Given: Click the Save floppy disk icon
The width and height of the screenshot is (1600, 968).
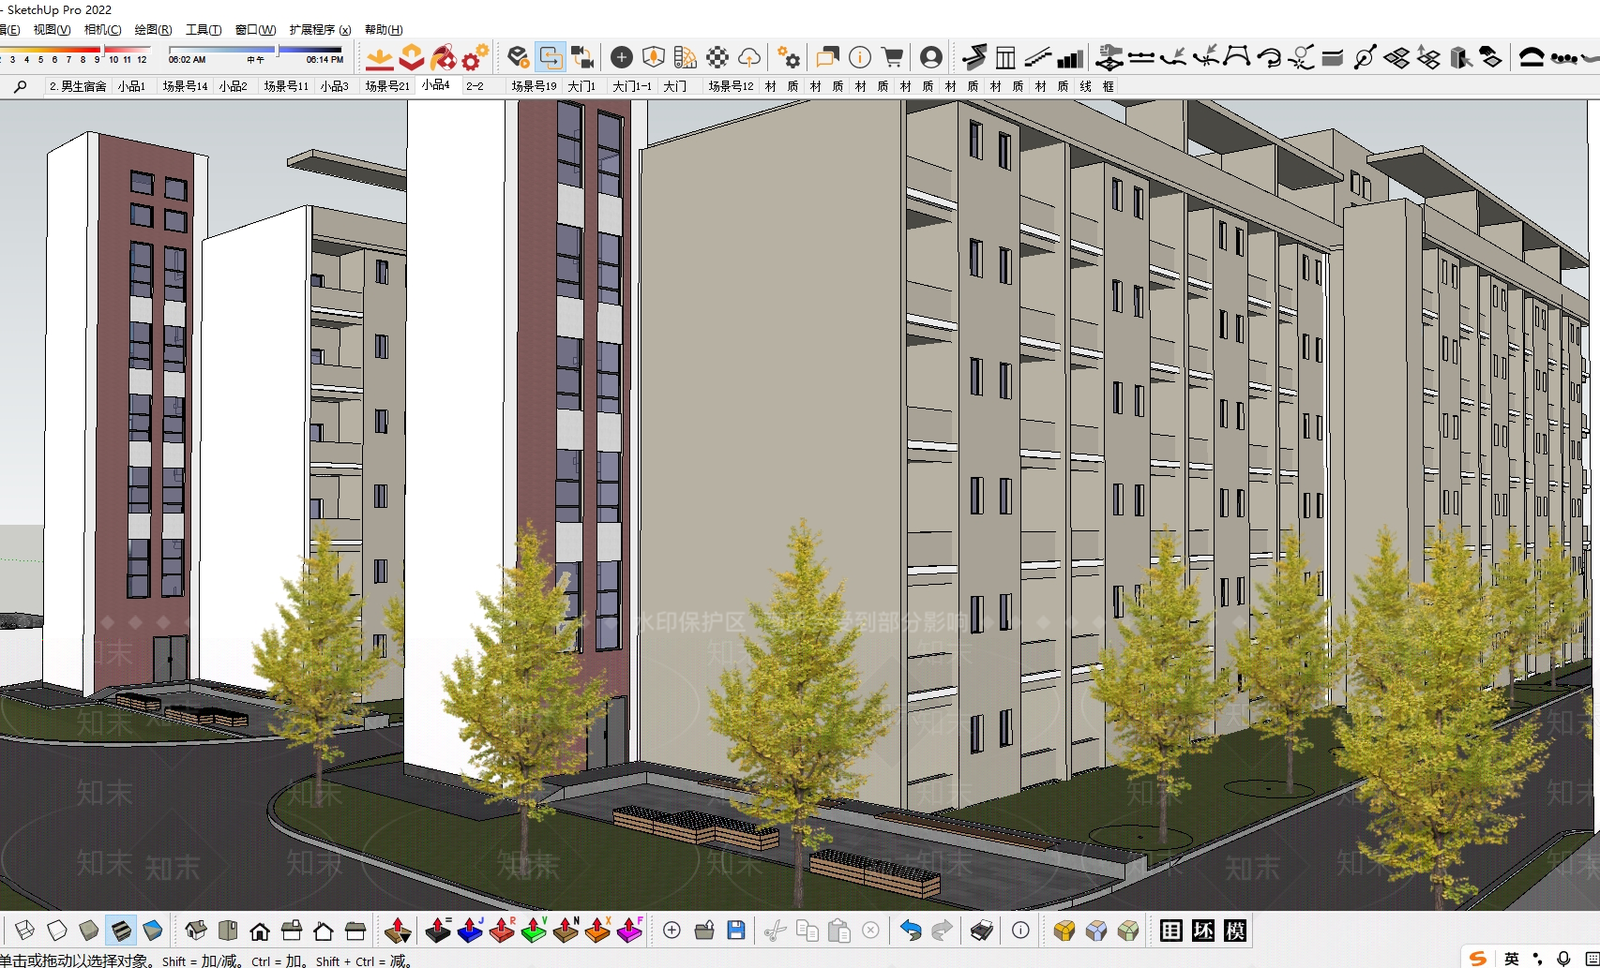Looking at the screenshot, I should click(x=736, y=931).
